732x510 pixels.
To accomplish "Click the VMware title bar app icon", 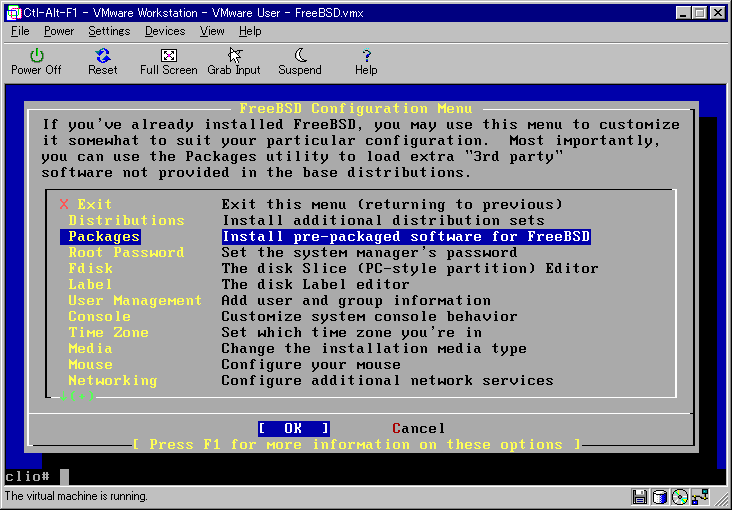I will pyautogui.click(x=14, y=13).
